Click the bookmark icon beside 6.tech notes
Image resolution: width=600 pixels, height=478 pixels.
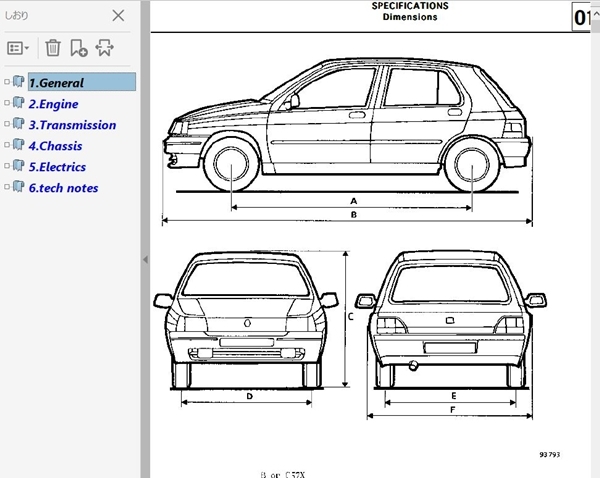[x=19, y=188]
